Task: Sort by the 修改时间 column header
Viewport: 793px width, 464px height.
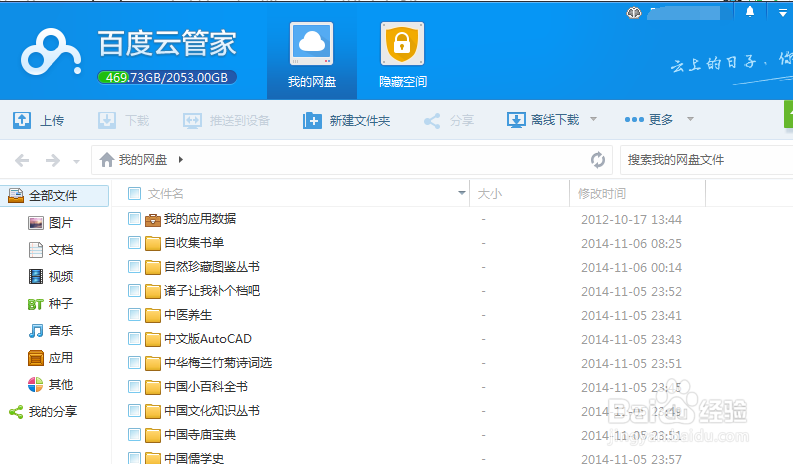Action: click(602, 194)
